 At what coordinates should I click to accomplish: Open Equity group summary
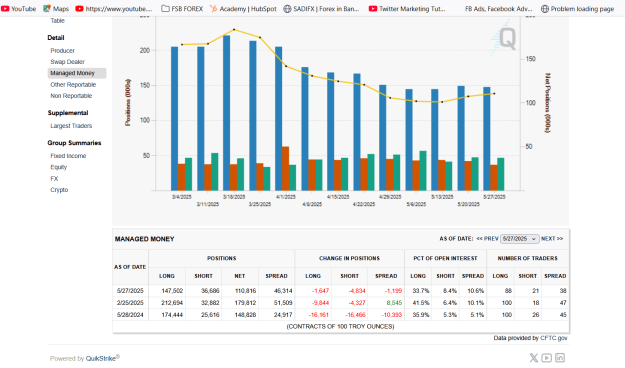click(59, 167)
